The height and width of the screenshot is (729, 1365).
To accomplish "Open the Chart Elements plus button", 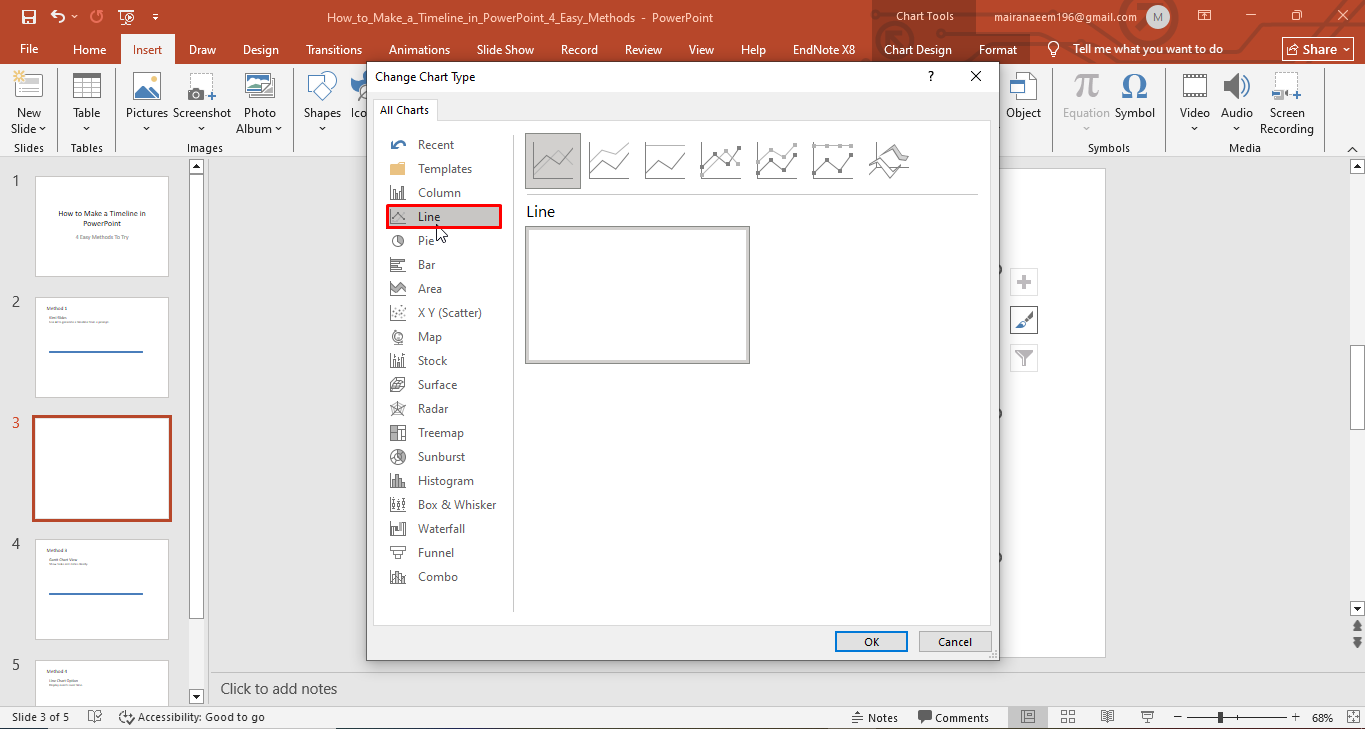I will [1023, 282].
